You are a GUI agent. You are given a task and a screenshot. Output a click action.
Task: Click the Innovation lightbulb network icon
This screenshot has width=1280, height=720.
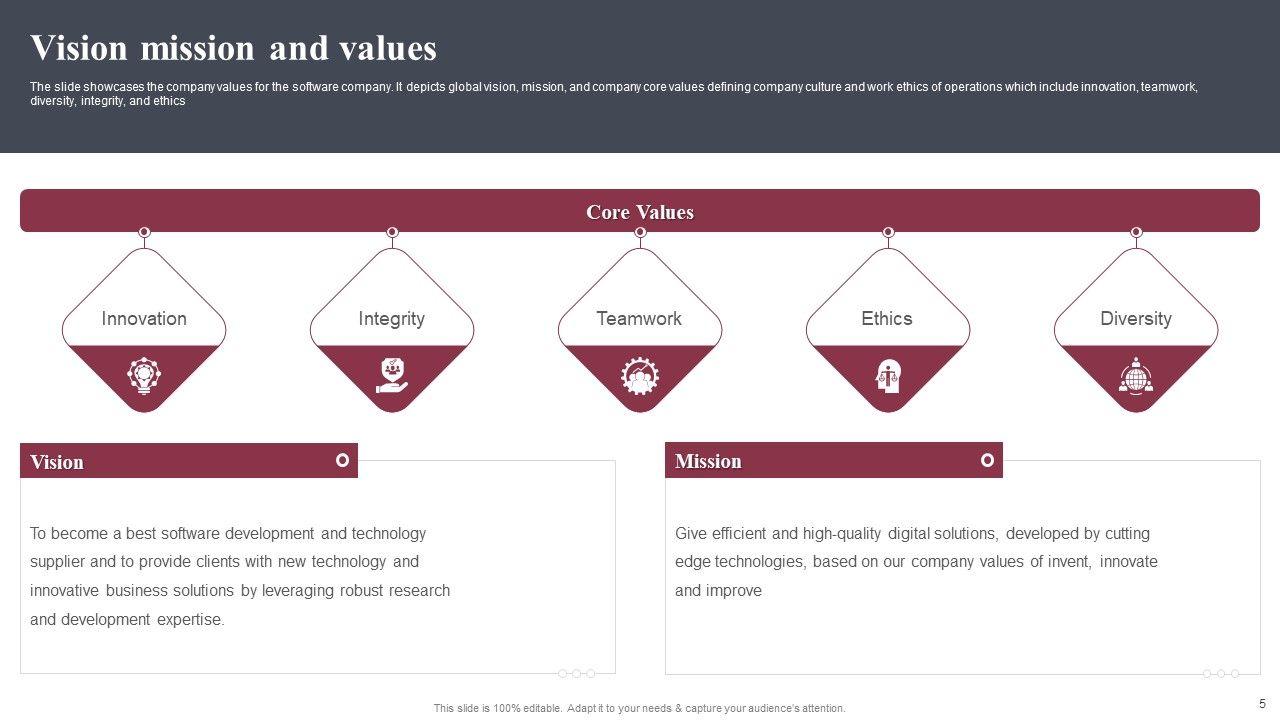click(144, 375)
